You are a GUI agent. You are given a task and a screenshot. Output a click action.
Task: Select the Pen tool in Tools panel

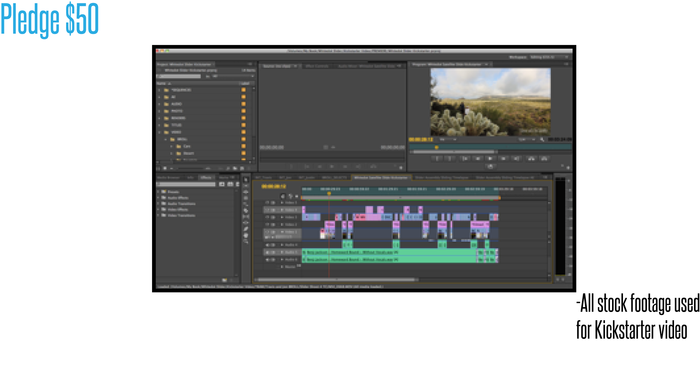coord(246,229)
